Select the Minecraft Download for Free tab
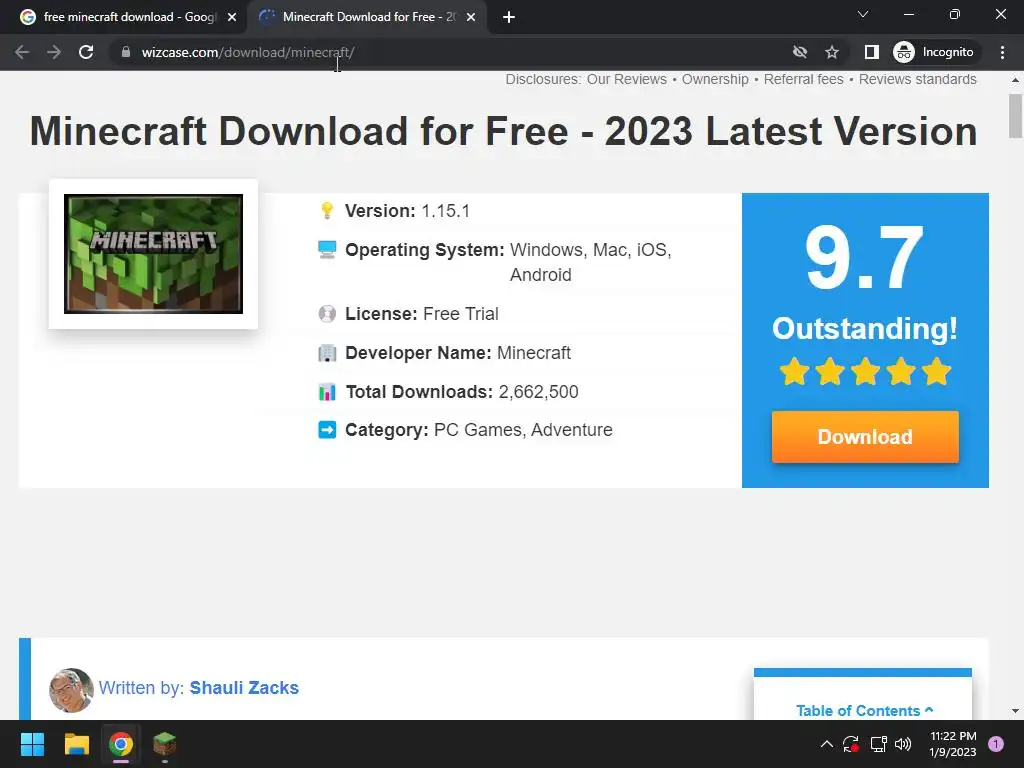1024x768 pixels. click(x=366, y=17)
